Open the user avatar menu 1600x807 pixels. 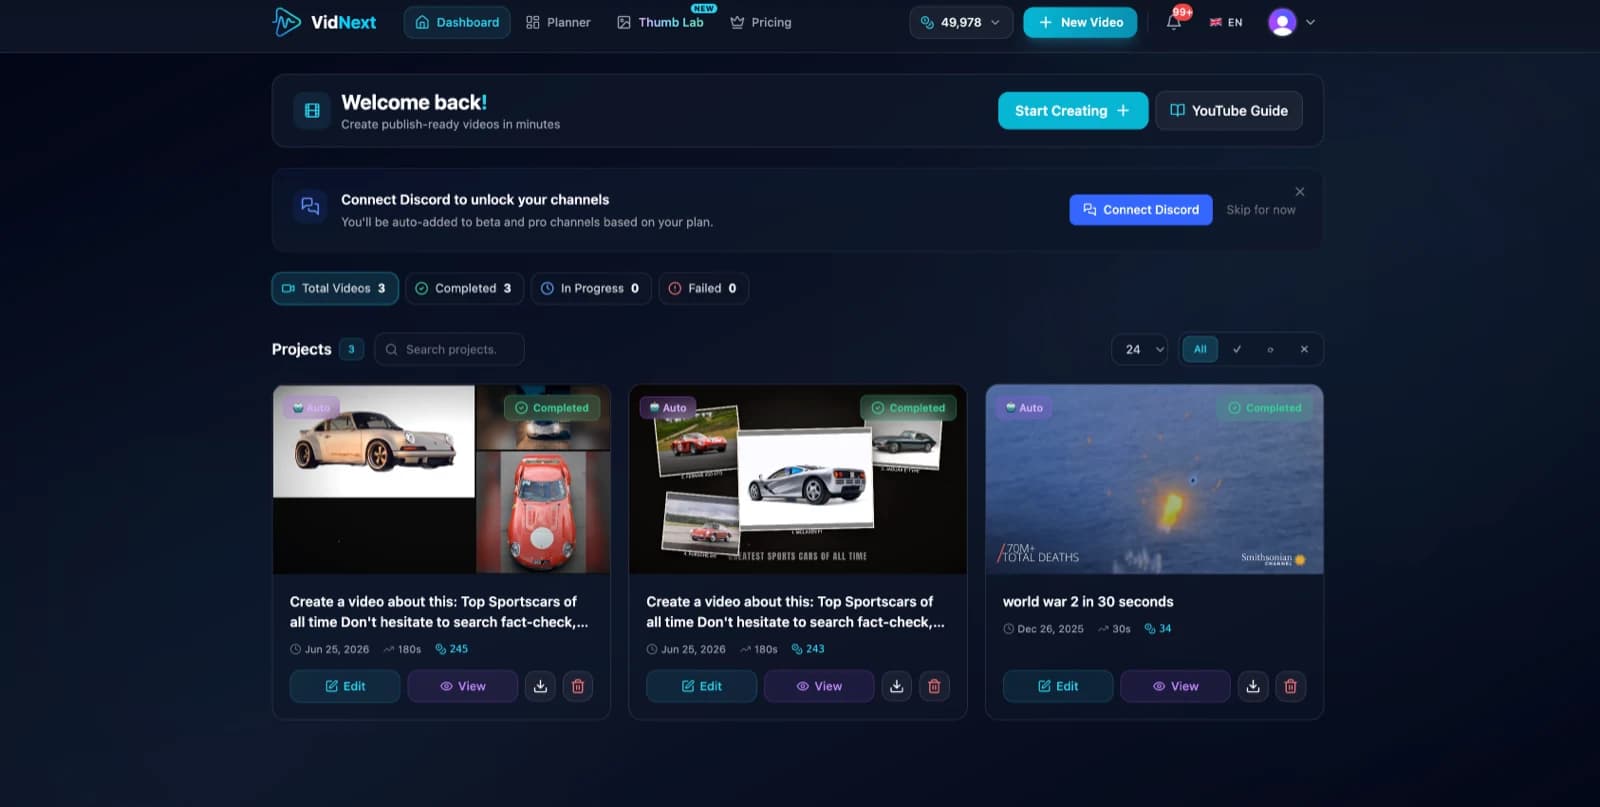[1282, 22]
